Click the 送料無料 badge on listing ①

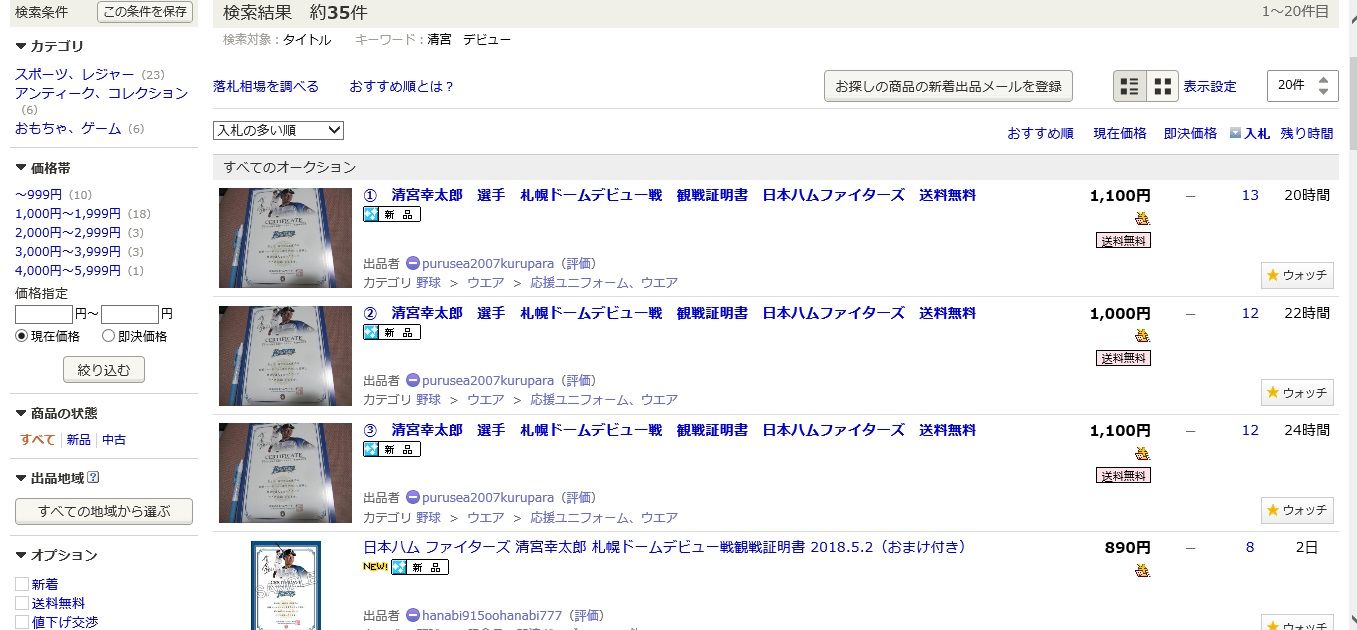[1123, 240]
